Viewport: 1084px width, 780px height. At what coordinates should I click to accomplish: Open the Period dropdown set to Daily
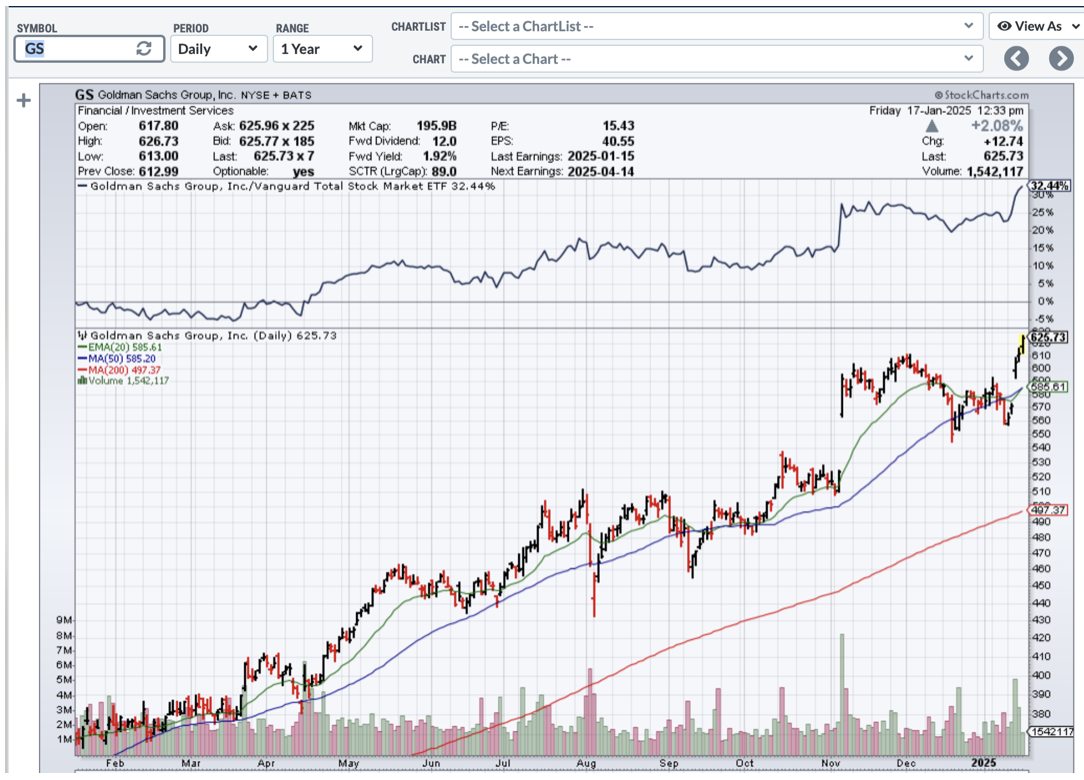tap(217, 48)
